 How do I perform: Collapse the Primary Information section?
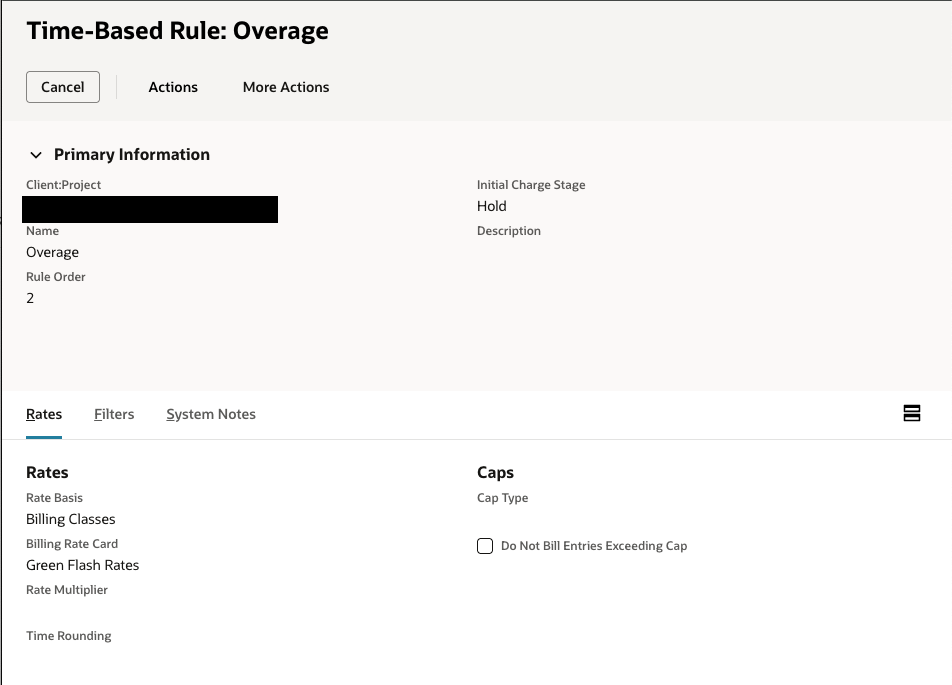(36, 155)
